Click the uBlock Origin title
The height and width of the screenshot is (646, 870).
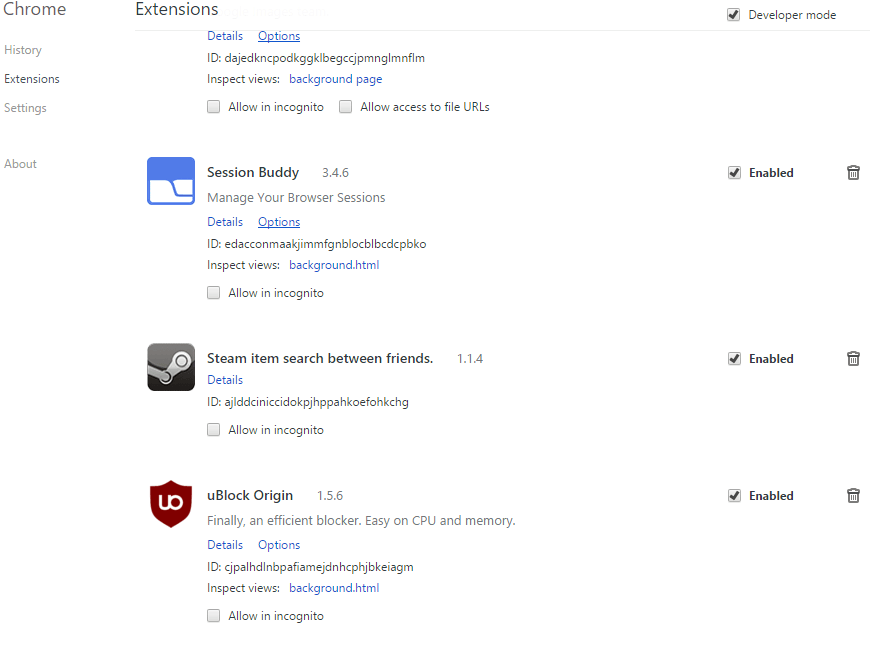250,495
